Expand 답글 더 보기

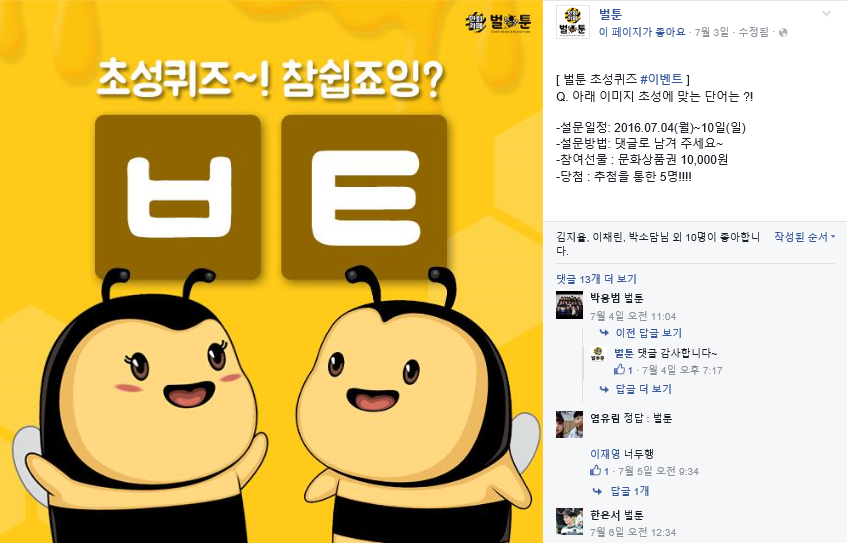coord(643,389)
